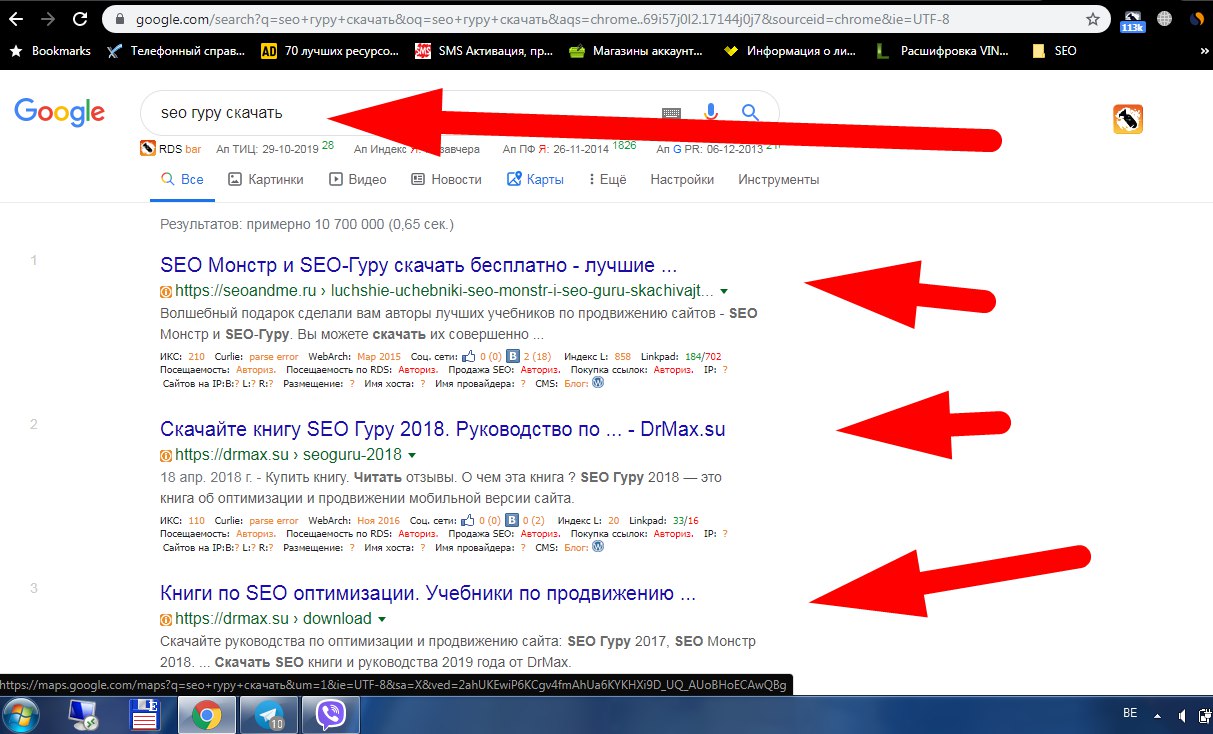Viewport: 1213px width, 734px height.
Task: Open the on-screen keyboard icon in search box
Action: (671, 113)
